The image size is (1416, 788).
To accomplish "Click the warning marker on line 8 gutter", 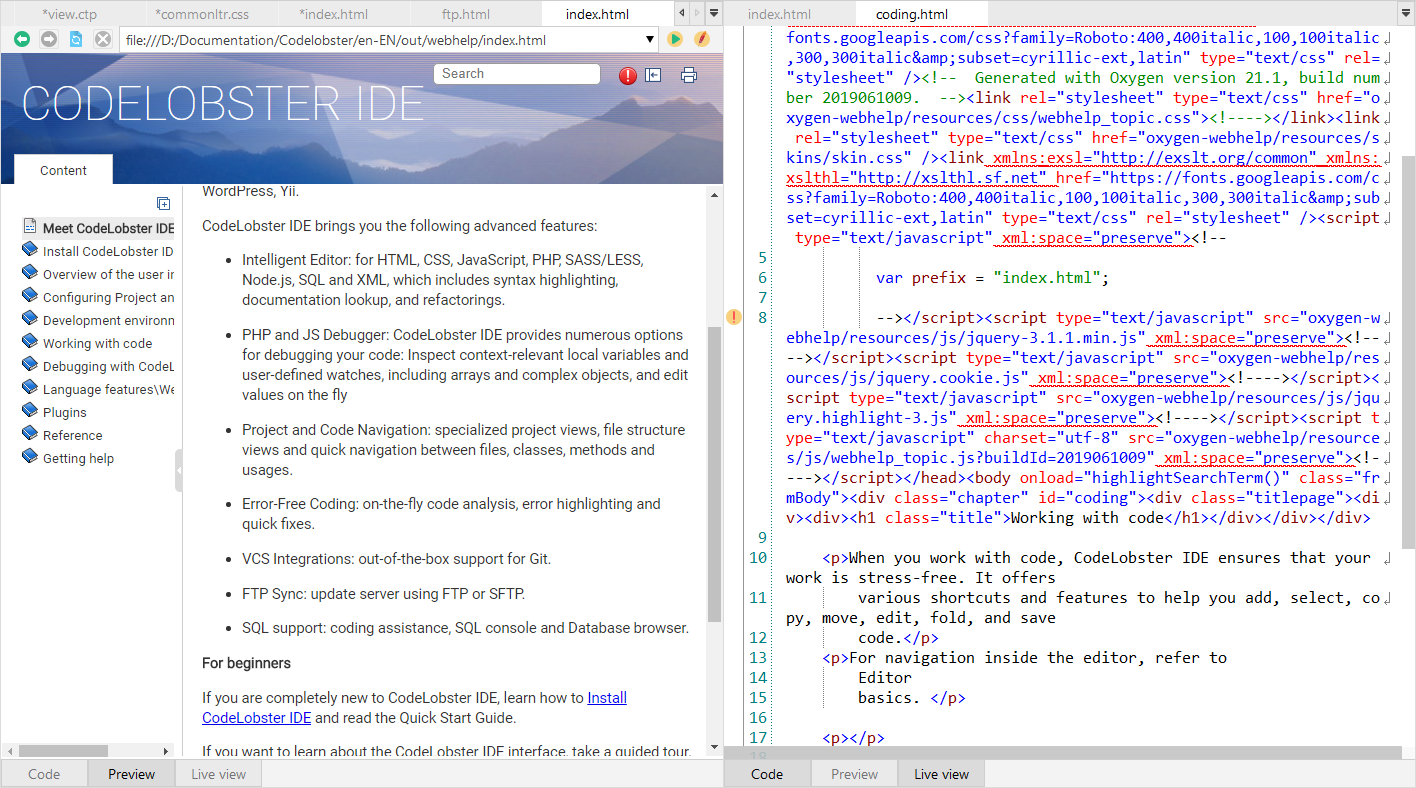I will click(x=733, y=318).
